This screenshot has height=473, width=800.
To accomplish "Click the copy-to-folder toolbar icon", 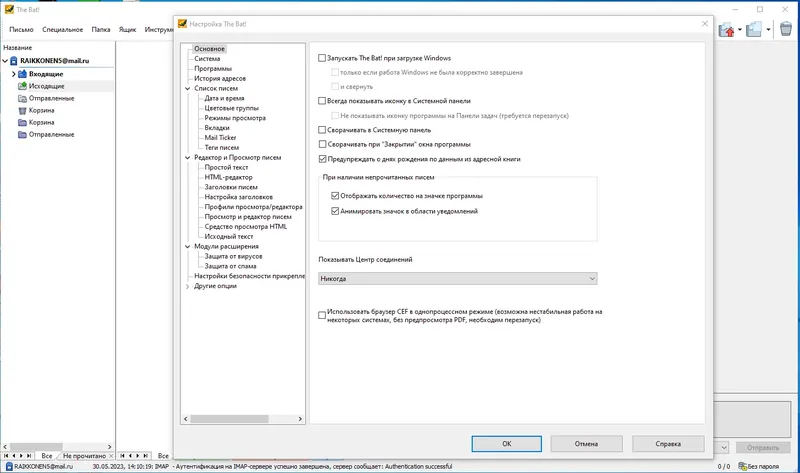I will [754, 30].
